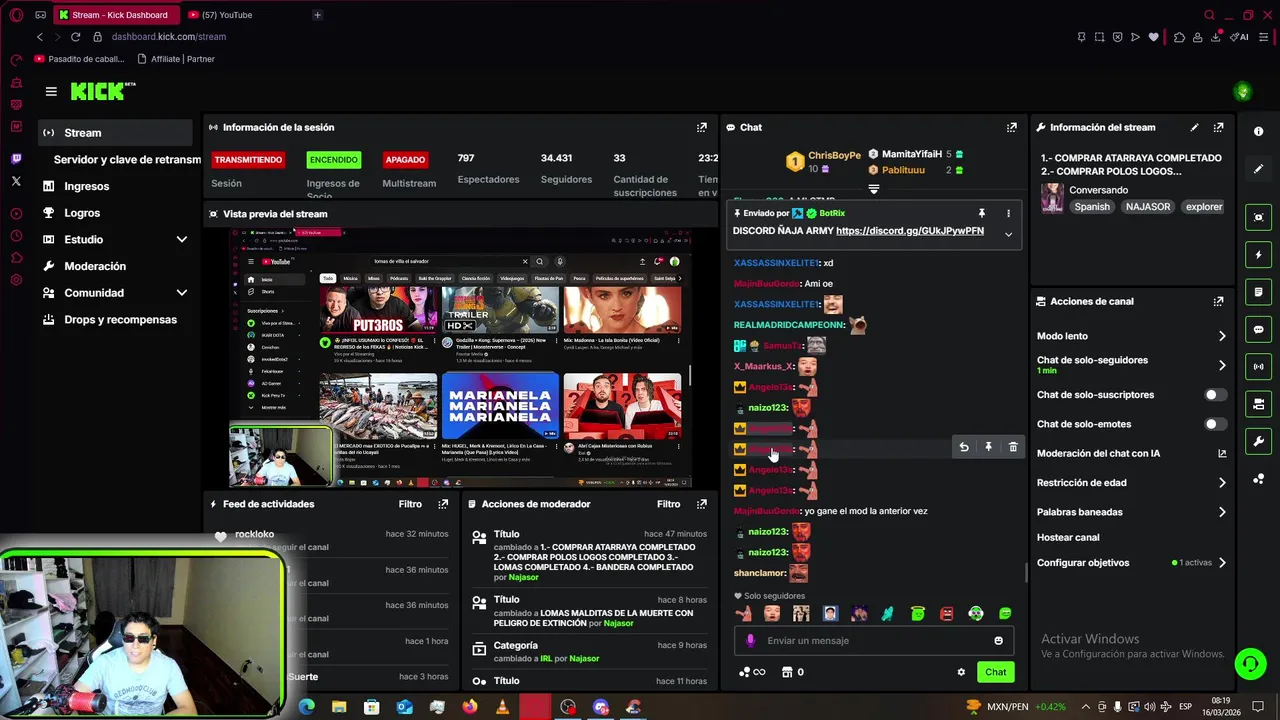
Task: Open Servidor y clave de retransmisión
Action: (127, 160)
